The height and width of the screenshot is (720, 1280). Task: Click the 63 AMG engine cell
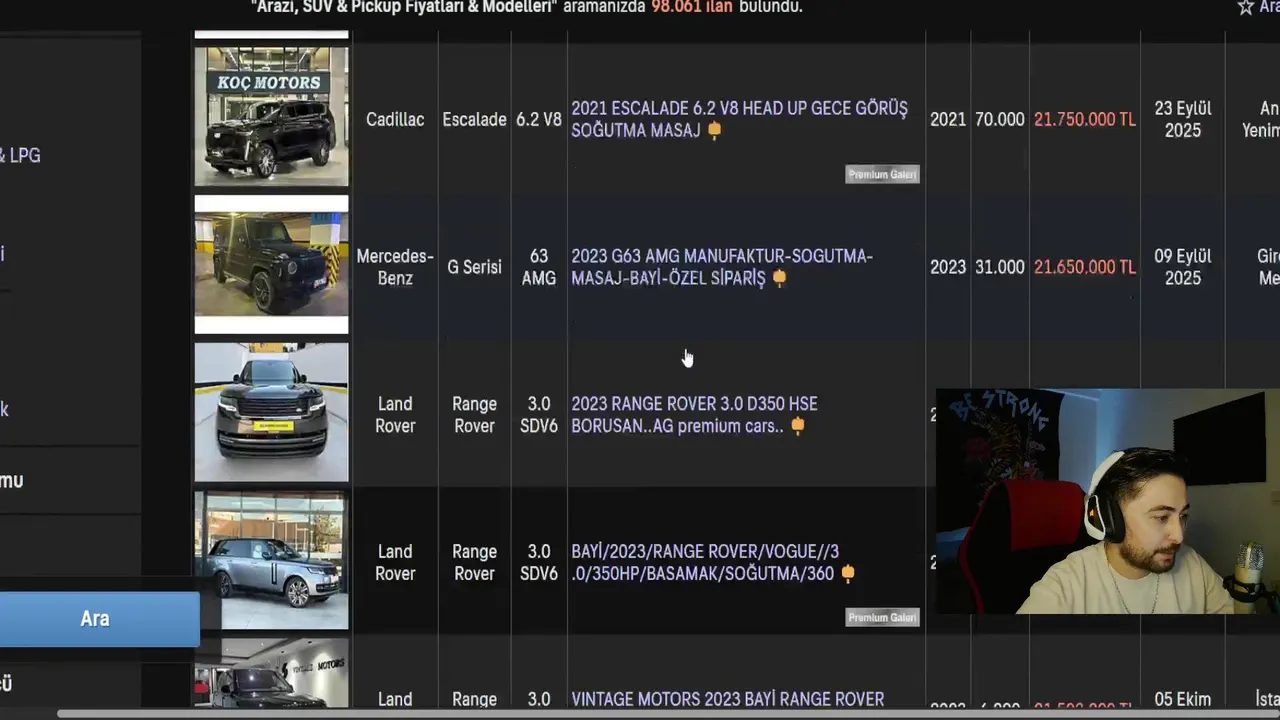click(539, 267)
